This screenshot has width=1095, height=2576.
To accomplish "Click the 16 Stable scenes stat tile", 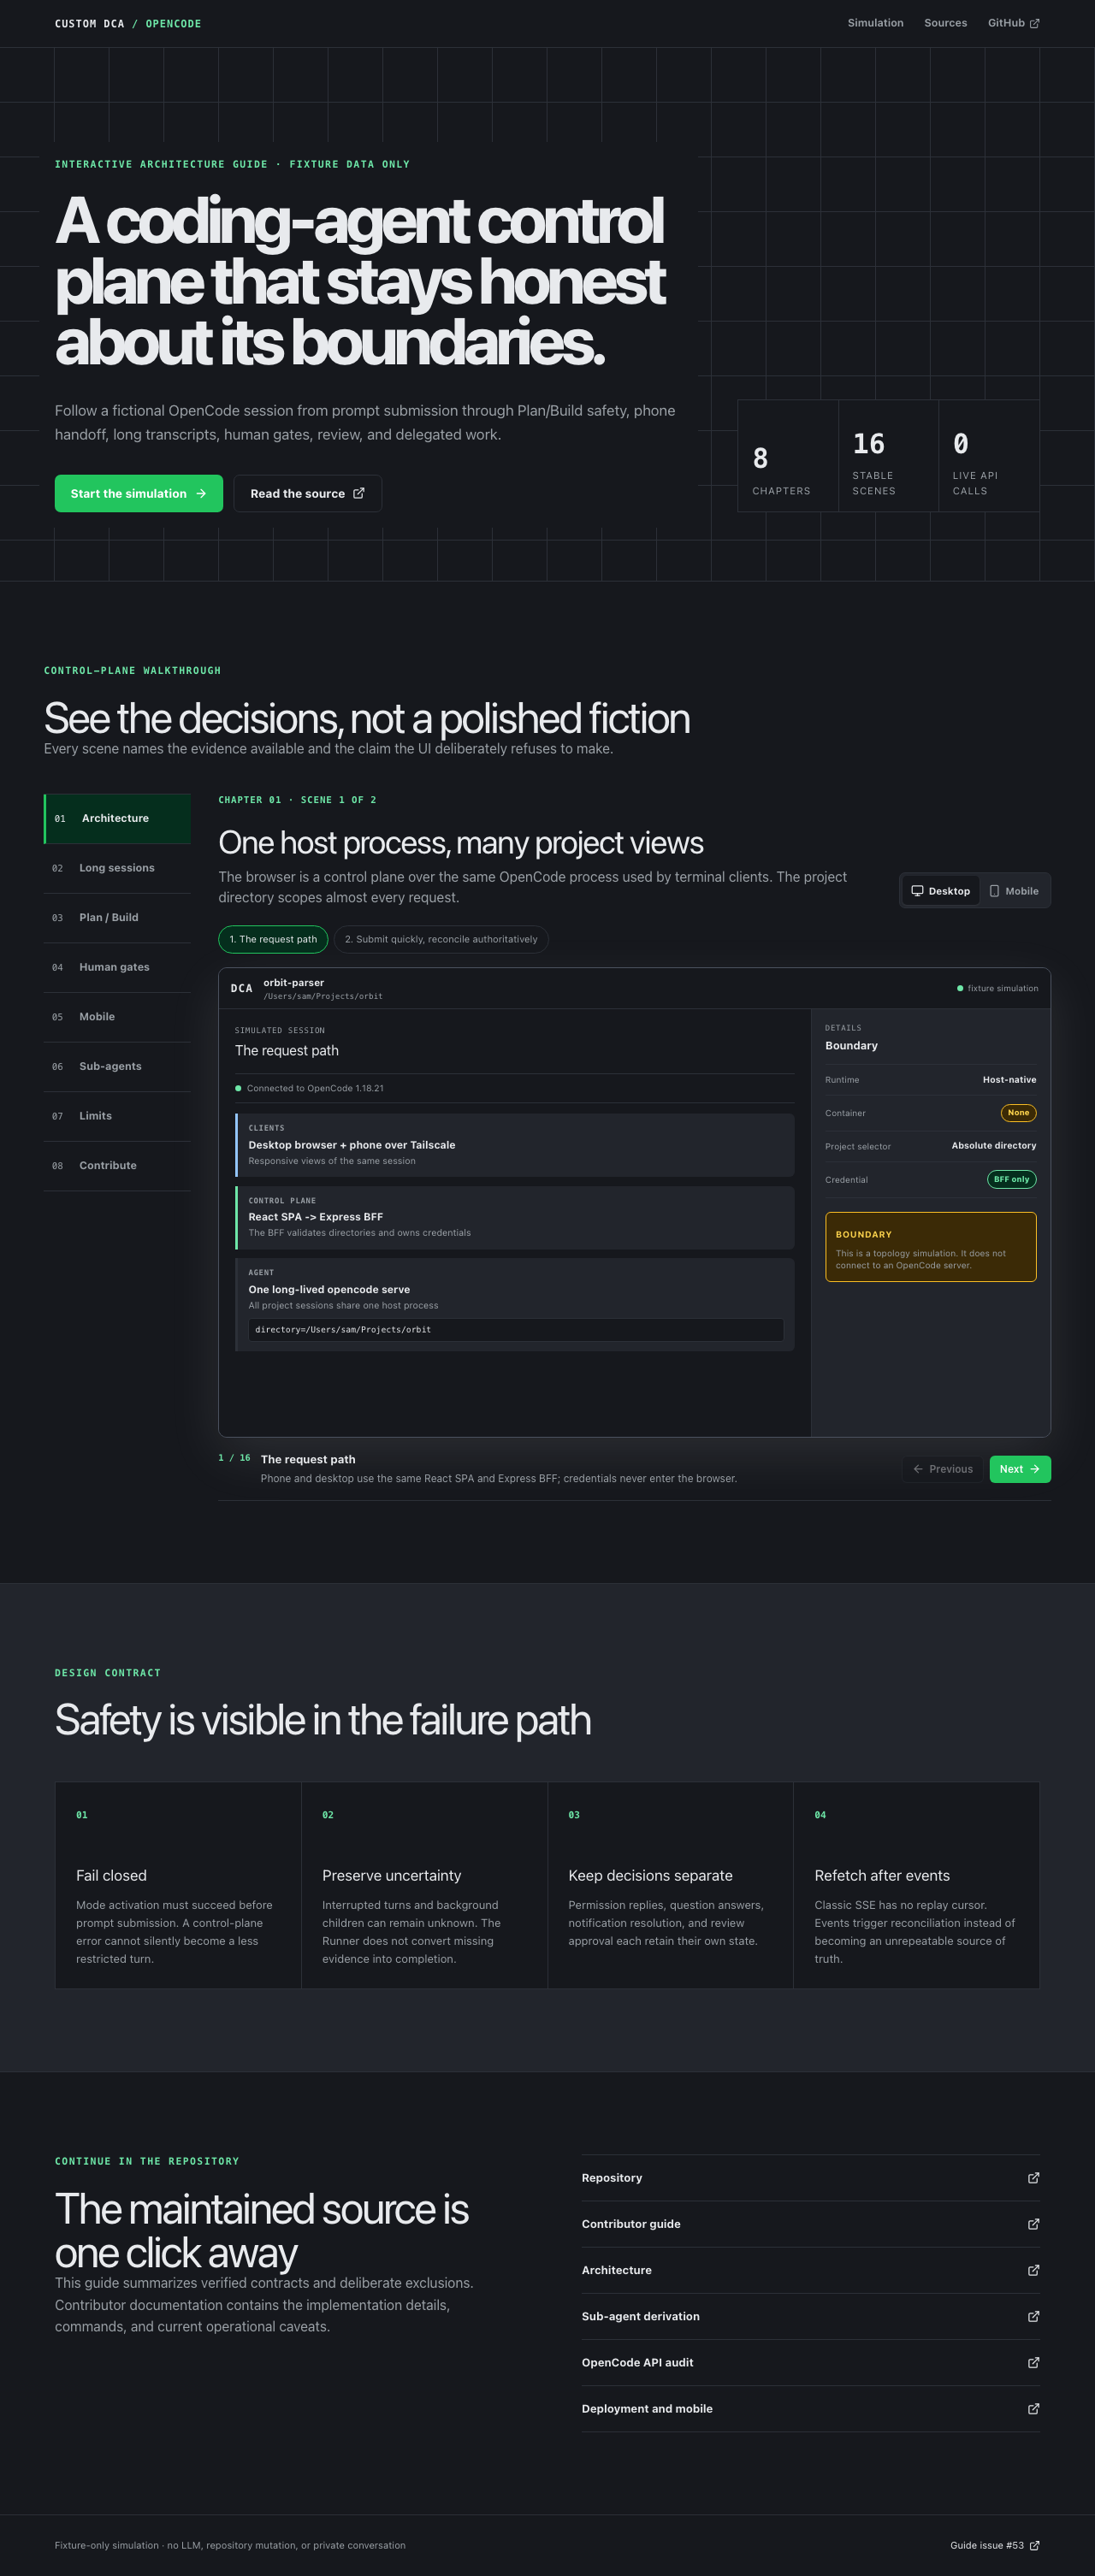I will pyautogui.click(x=888, y=456).
